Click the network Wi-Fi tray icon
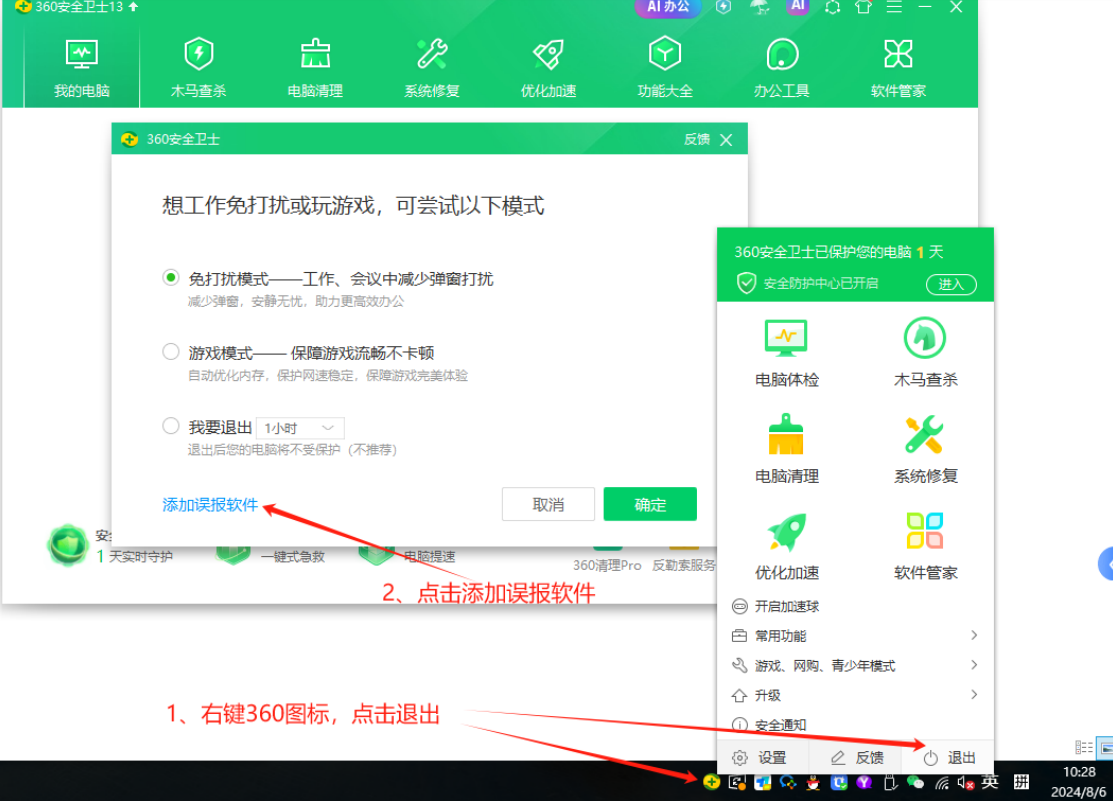 click(x=942, y=783)
